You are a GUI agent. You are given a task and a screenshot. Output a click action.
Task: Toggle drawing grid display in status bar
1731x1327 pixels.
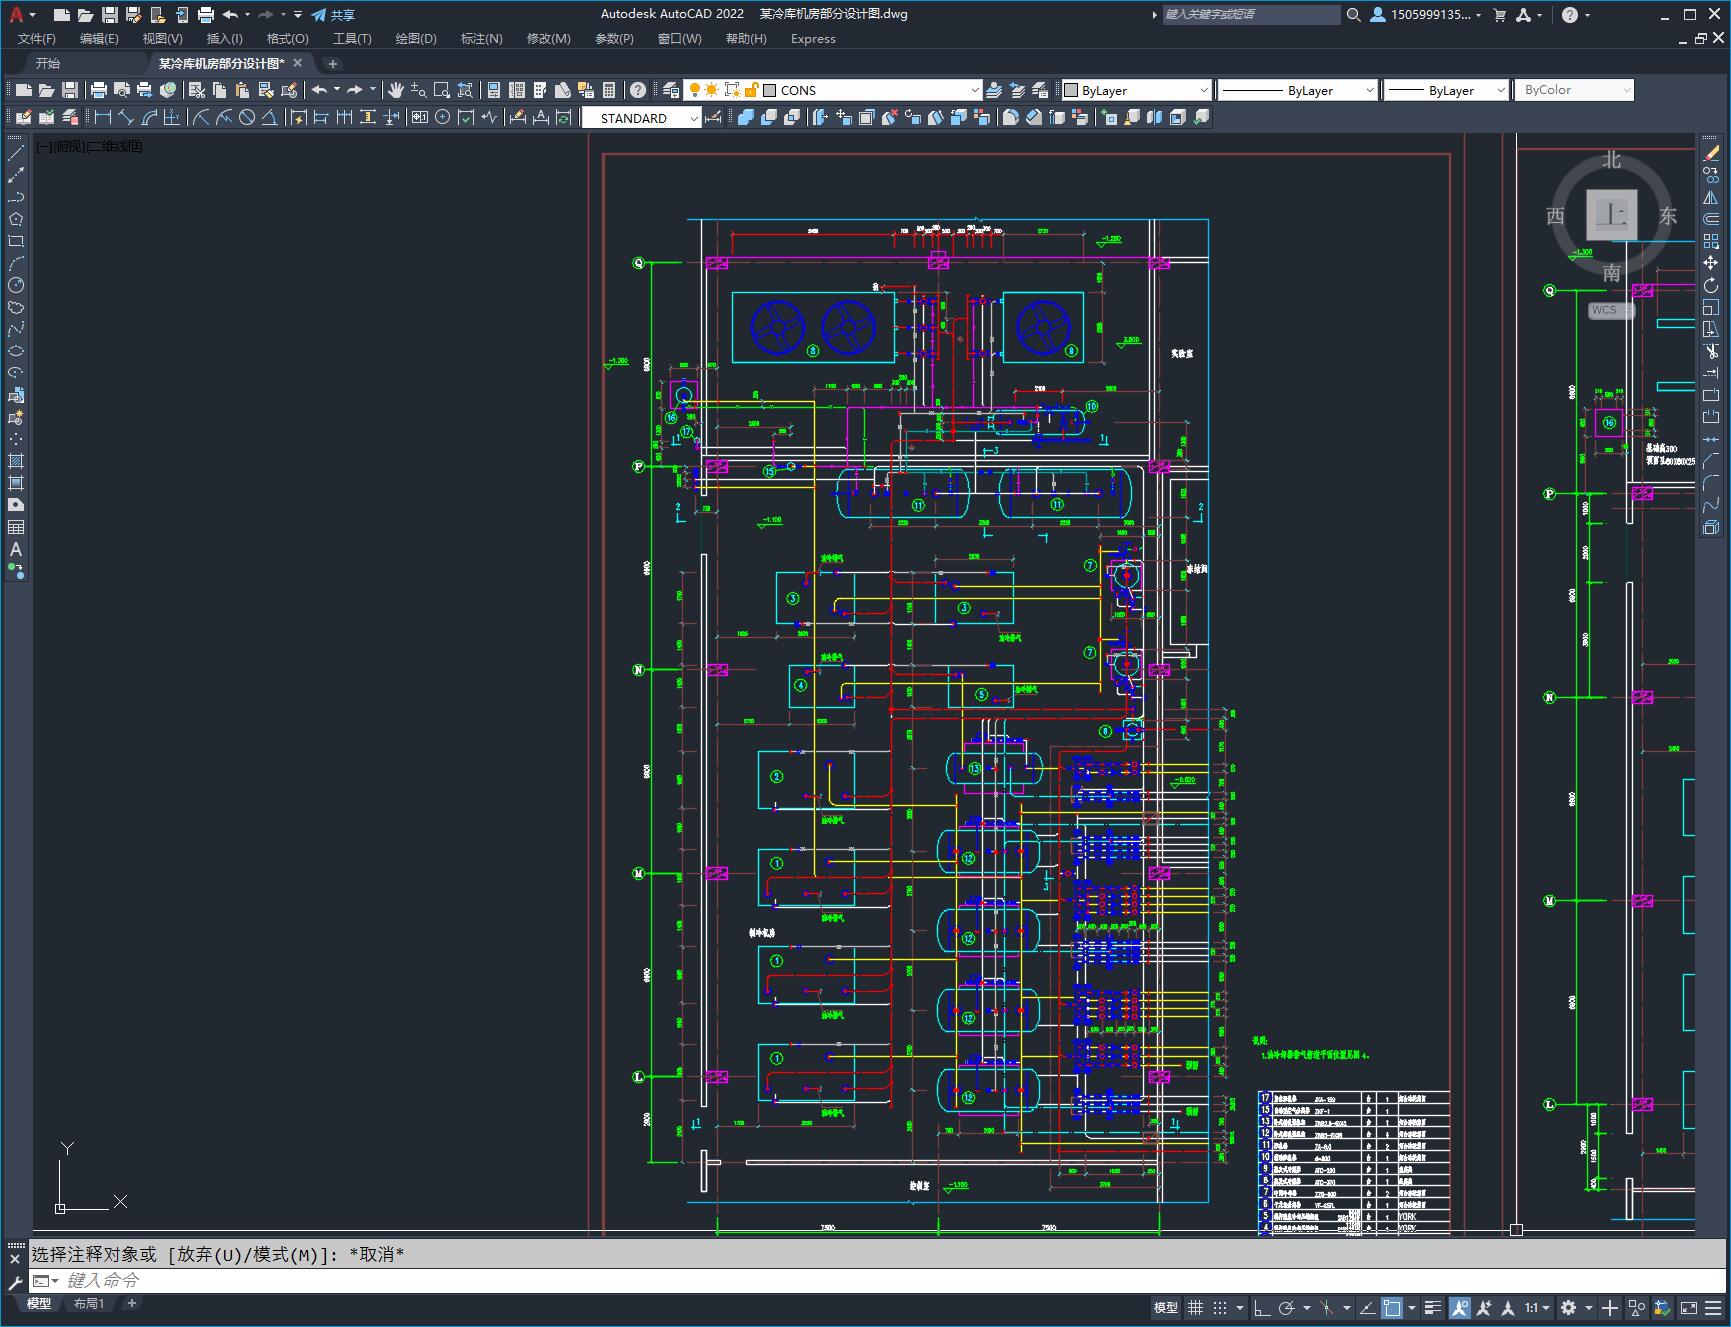click(1195, 1307)
